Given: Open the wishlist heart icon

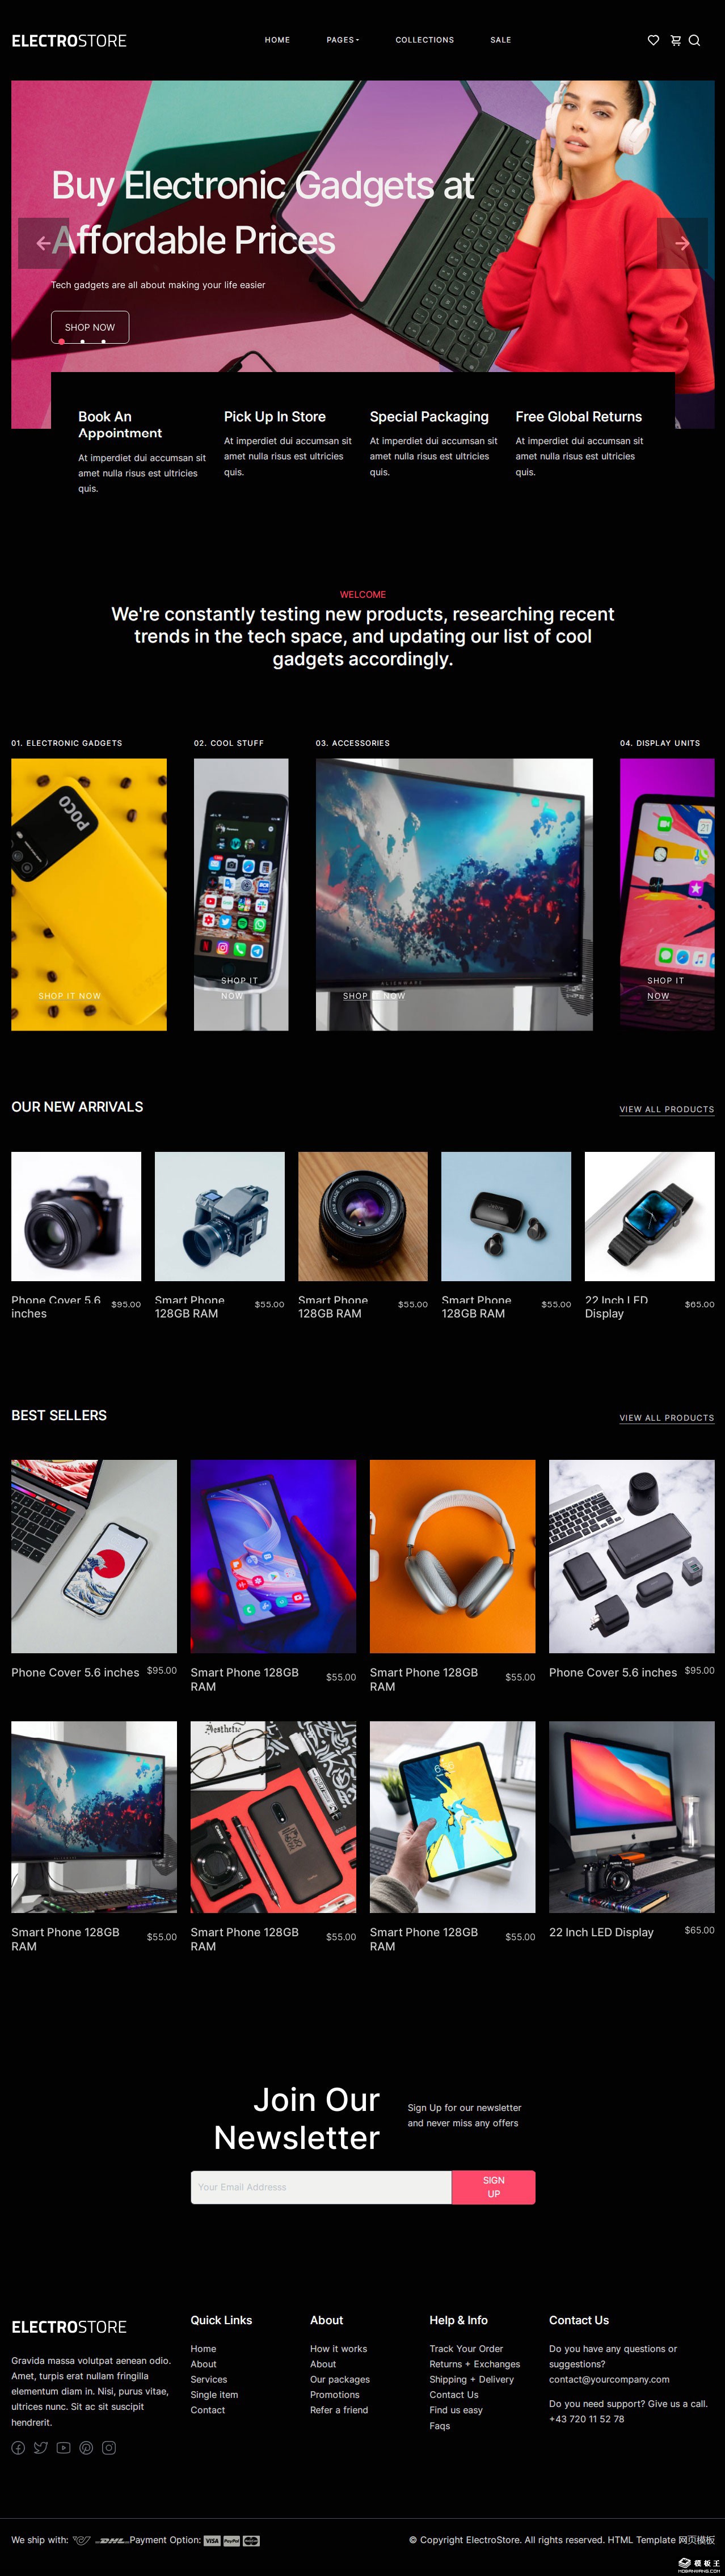Looking at the screenshot, I should (653, 40).
